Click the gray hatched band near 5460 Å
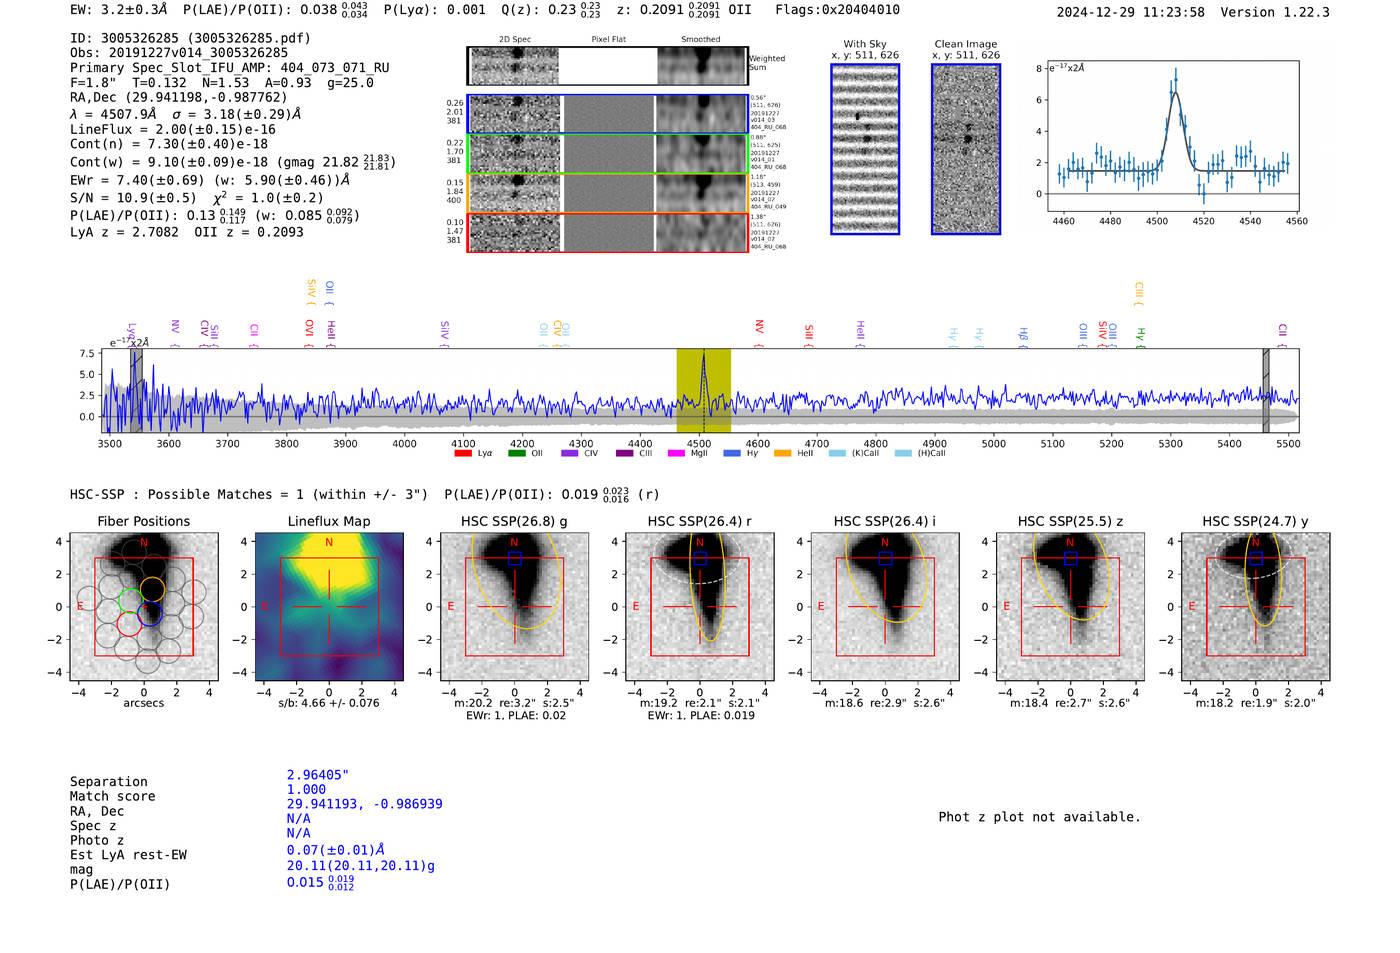The height and width of the screenshot is (953, 1400). pos(1266,390)
